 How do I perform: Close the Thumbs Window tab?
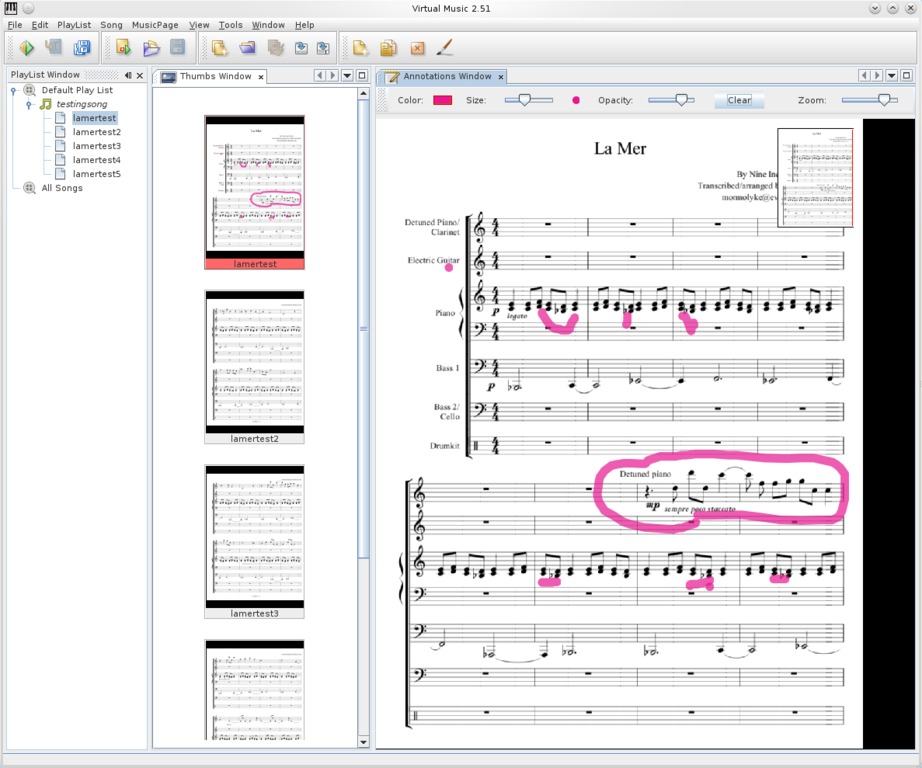(x=262, y=77)
